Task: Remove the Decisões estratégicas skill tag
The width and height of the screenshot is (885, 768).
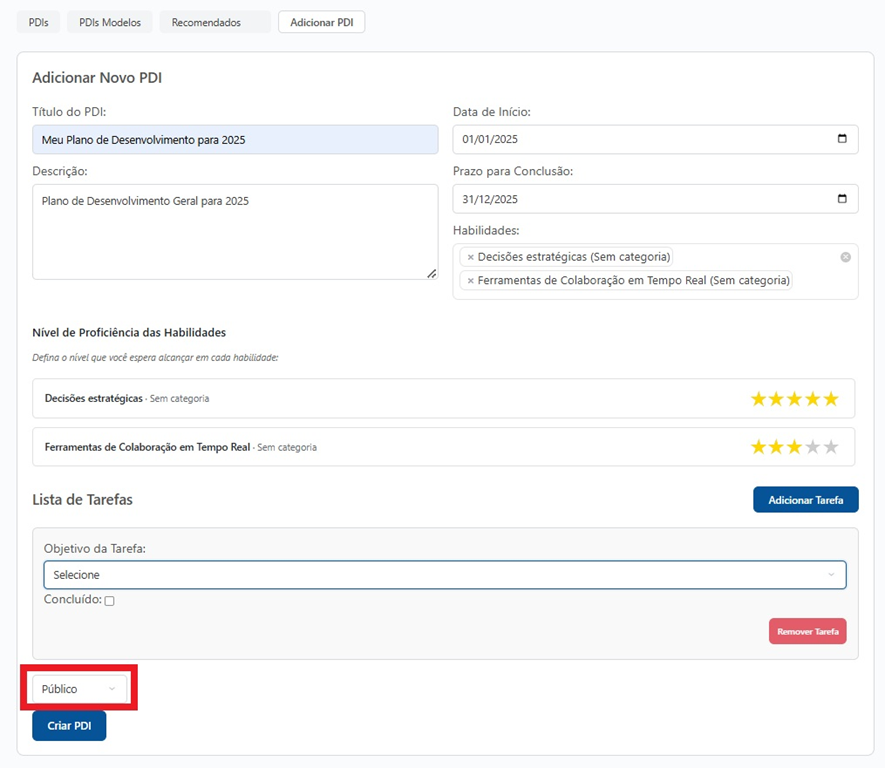Action: [x=470, y=257]
